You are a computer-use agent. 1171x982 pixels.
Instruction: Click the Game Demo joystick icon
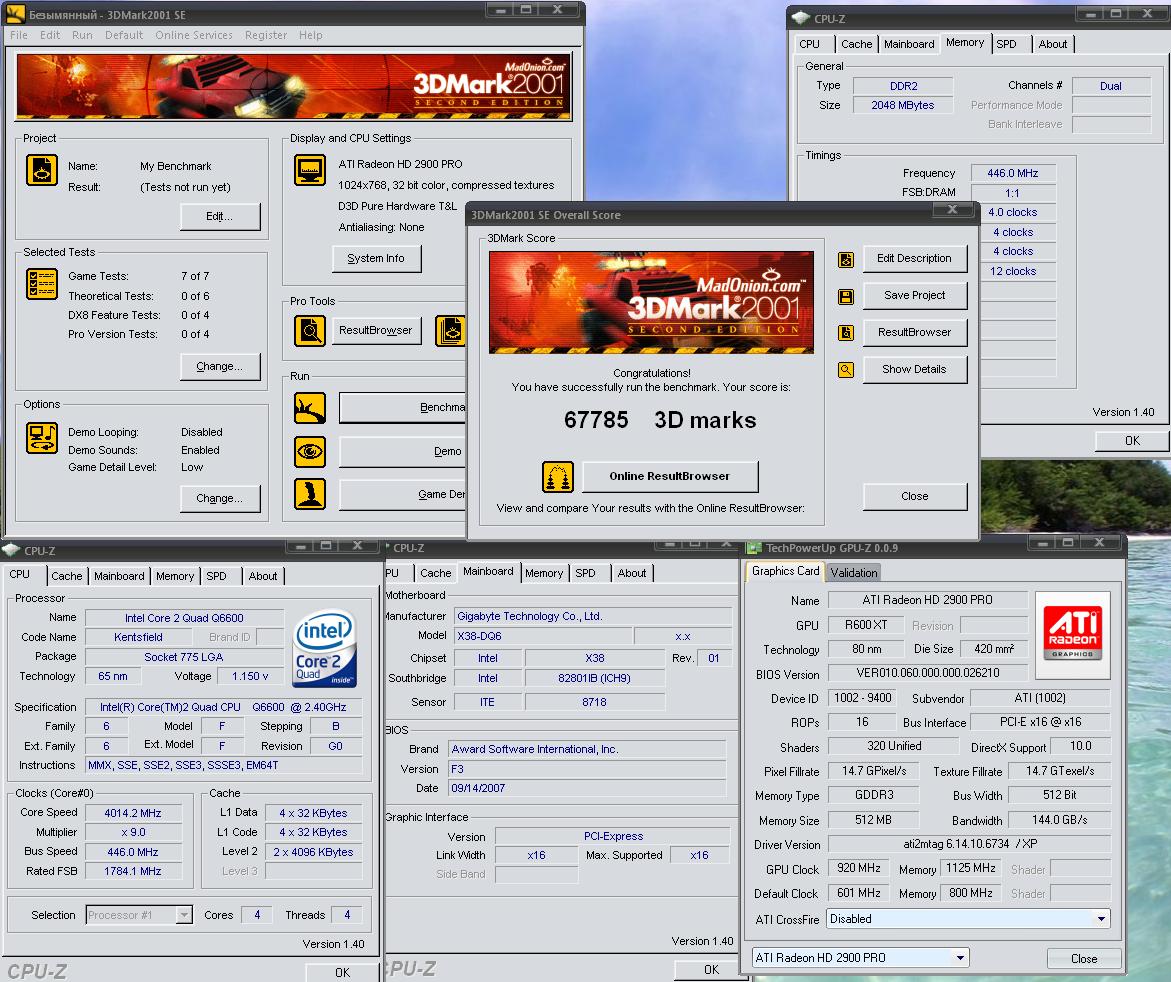coord(309,494)
